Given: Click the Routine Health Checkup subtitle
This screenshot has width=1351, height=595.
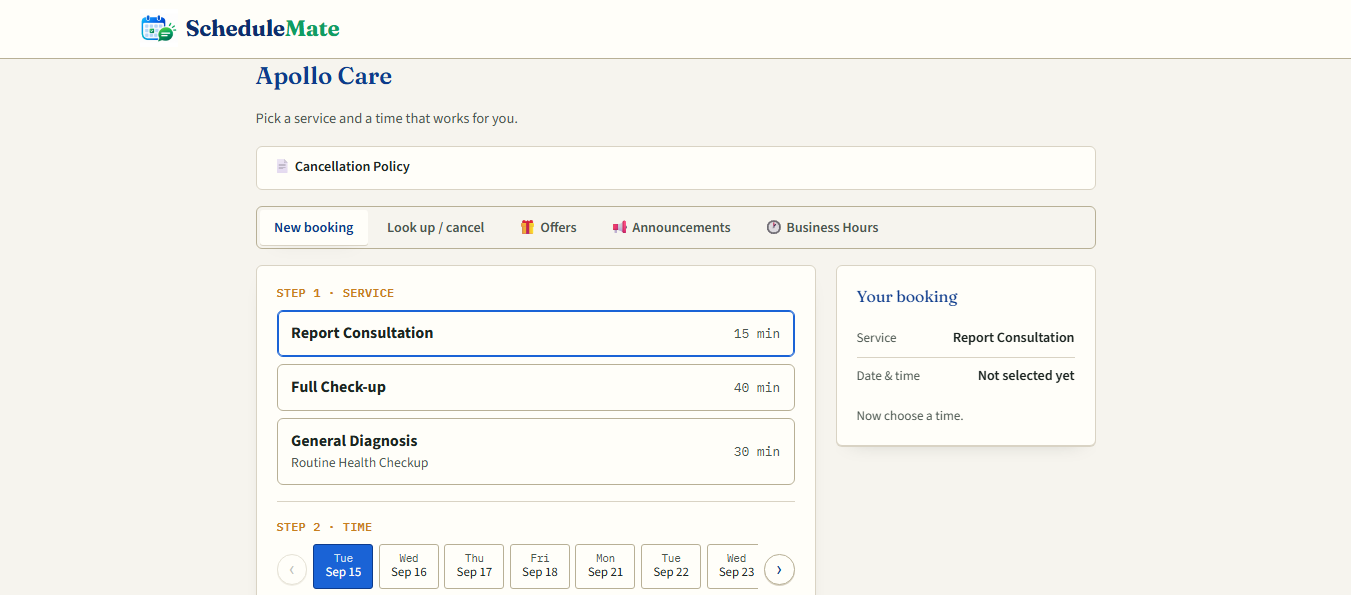Looking at the screenshot, I should 360,462.
